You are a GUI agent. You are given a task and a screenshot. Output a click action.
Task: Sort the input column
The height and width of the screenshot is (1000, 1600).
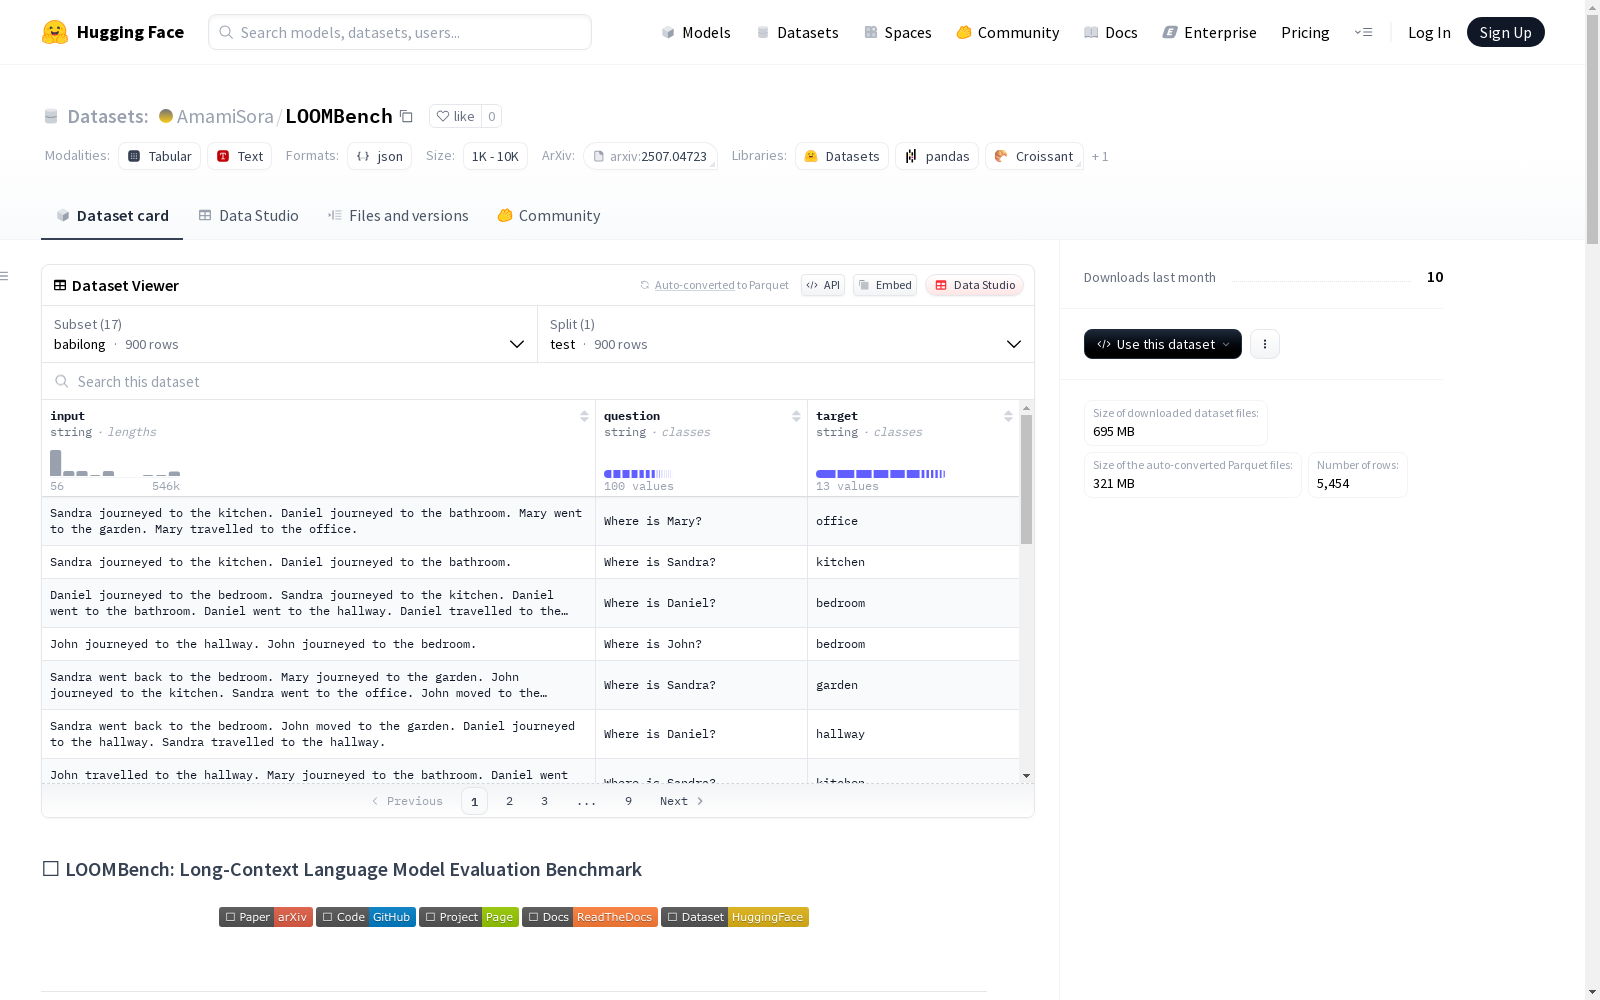(x=584, y=416)
